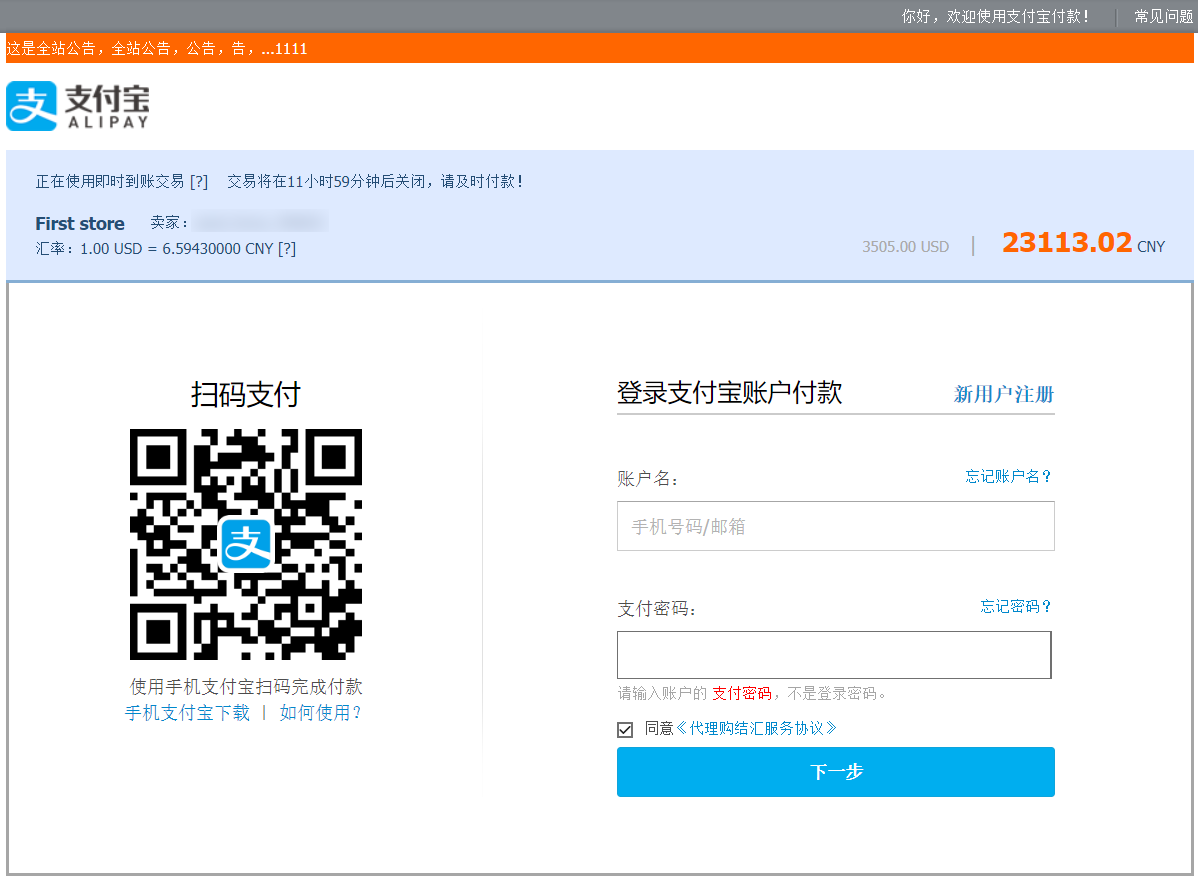Screen dimensions: 1198x881
Task: Click the 23113.02 CNY amount
Action: click(1083, 243)
